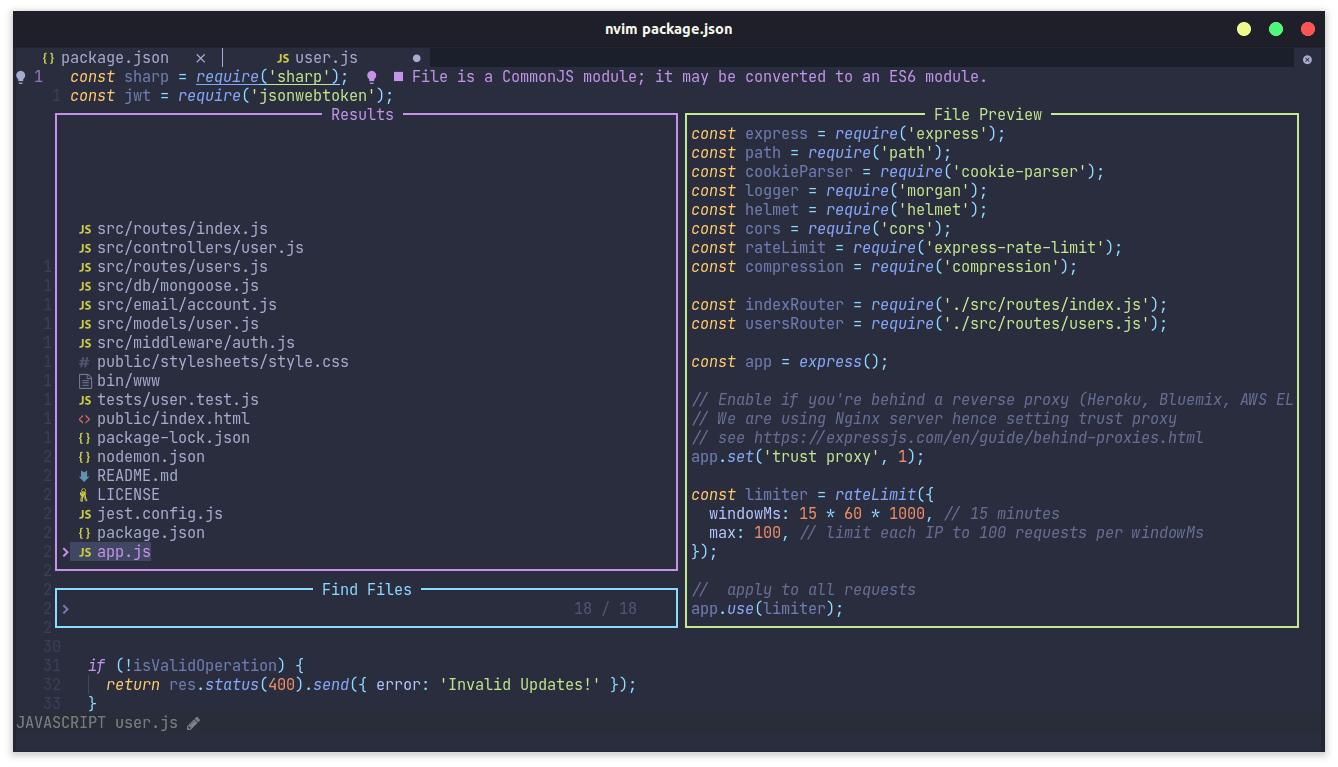Click the README.md markdown arrow icon

85,476
